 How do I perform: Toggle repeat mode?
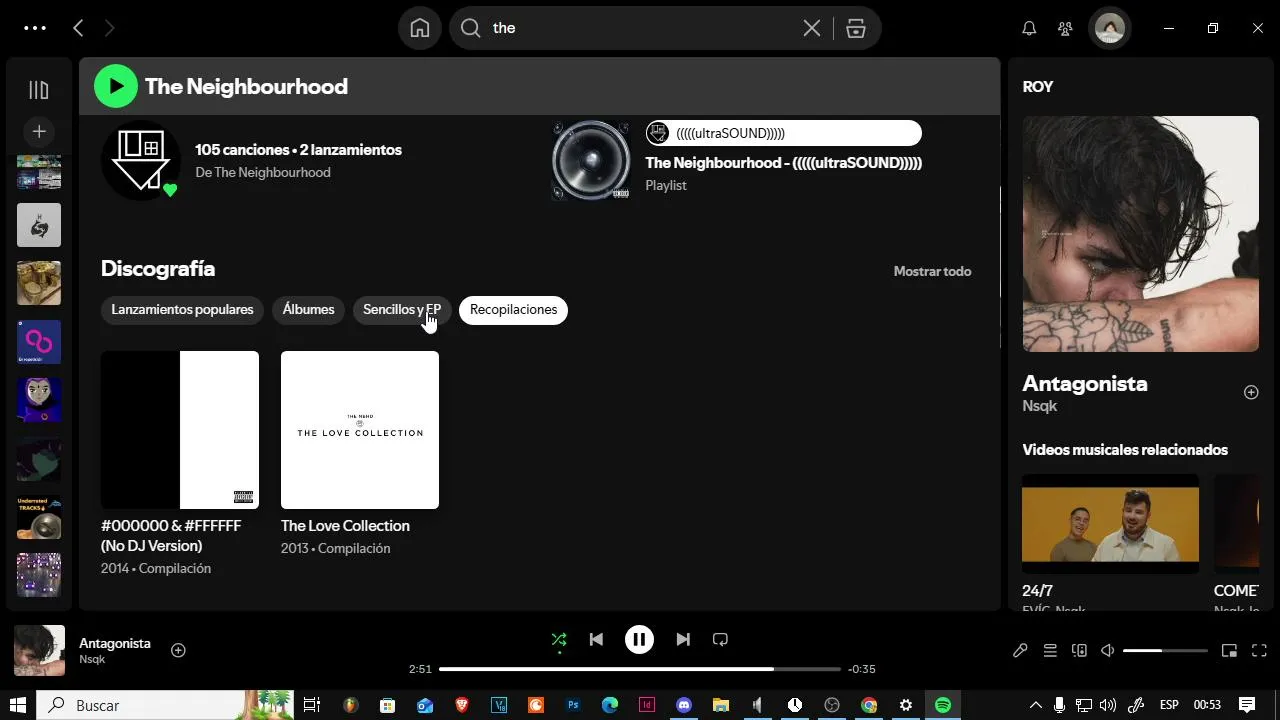point(720,640)
